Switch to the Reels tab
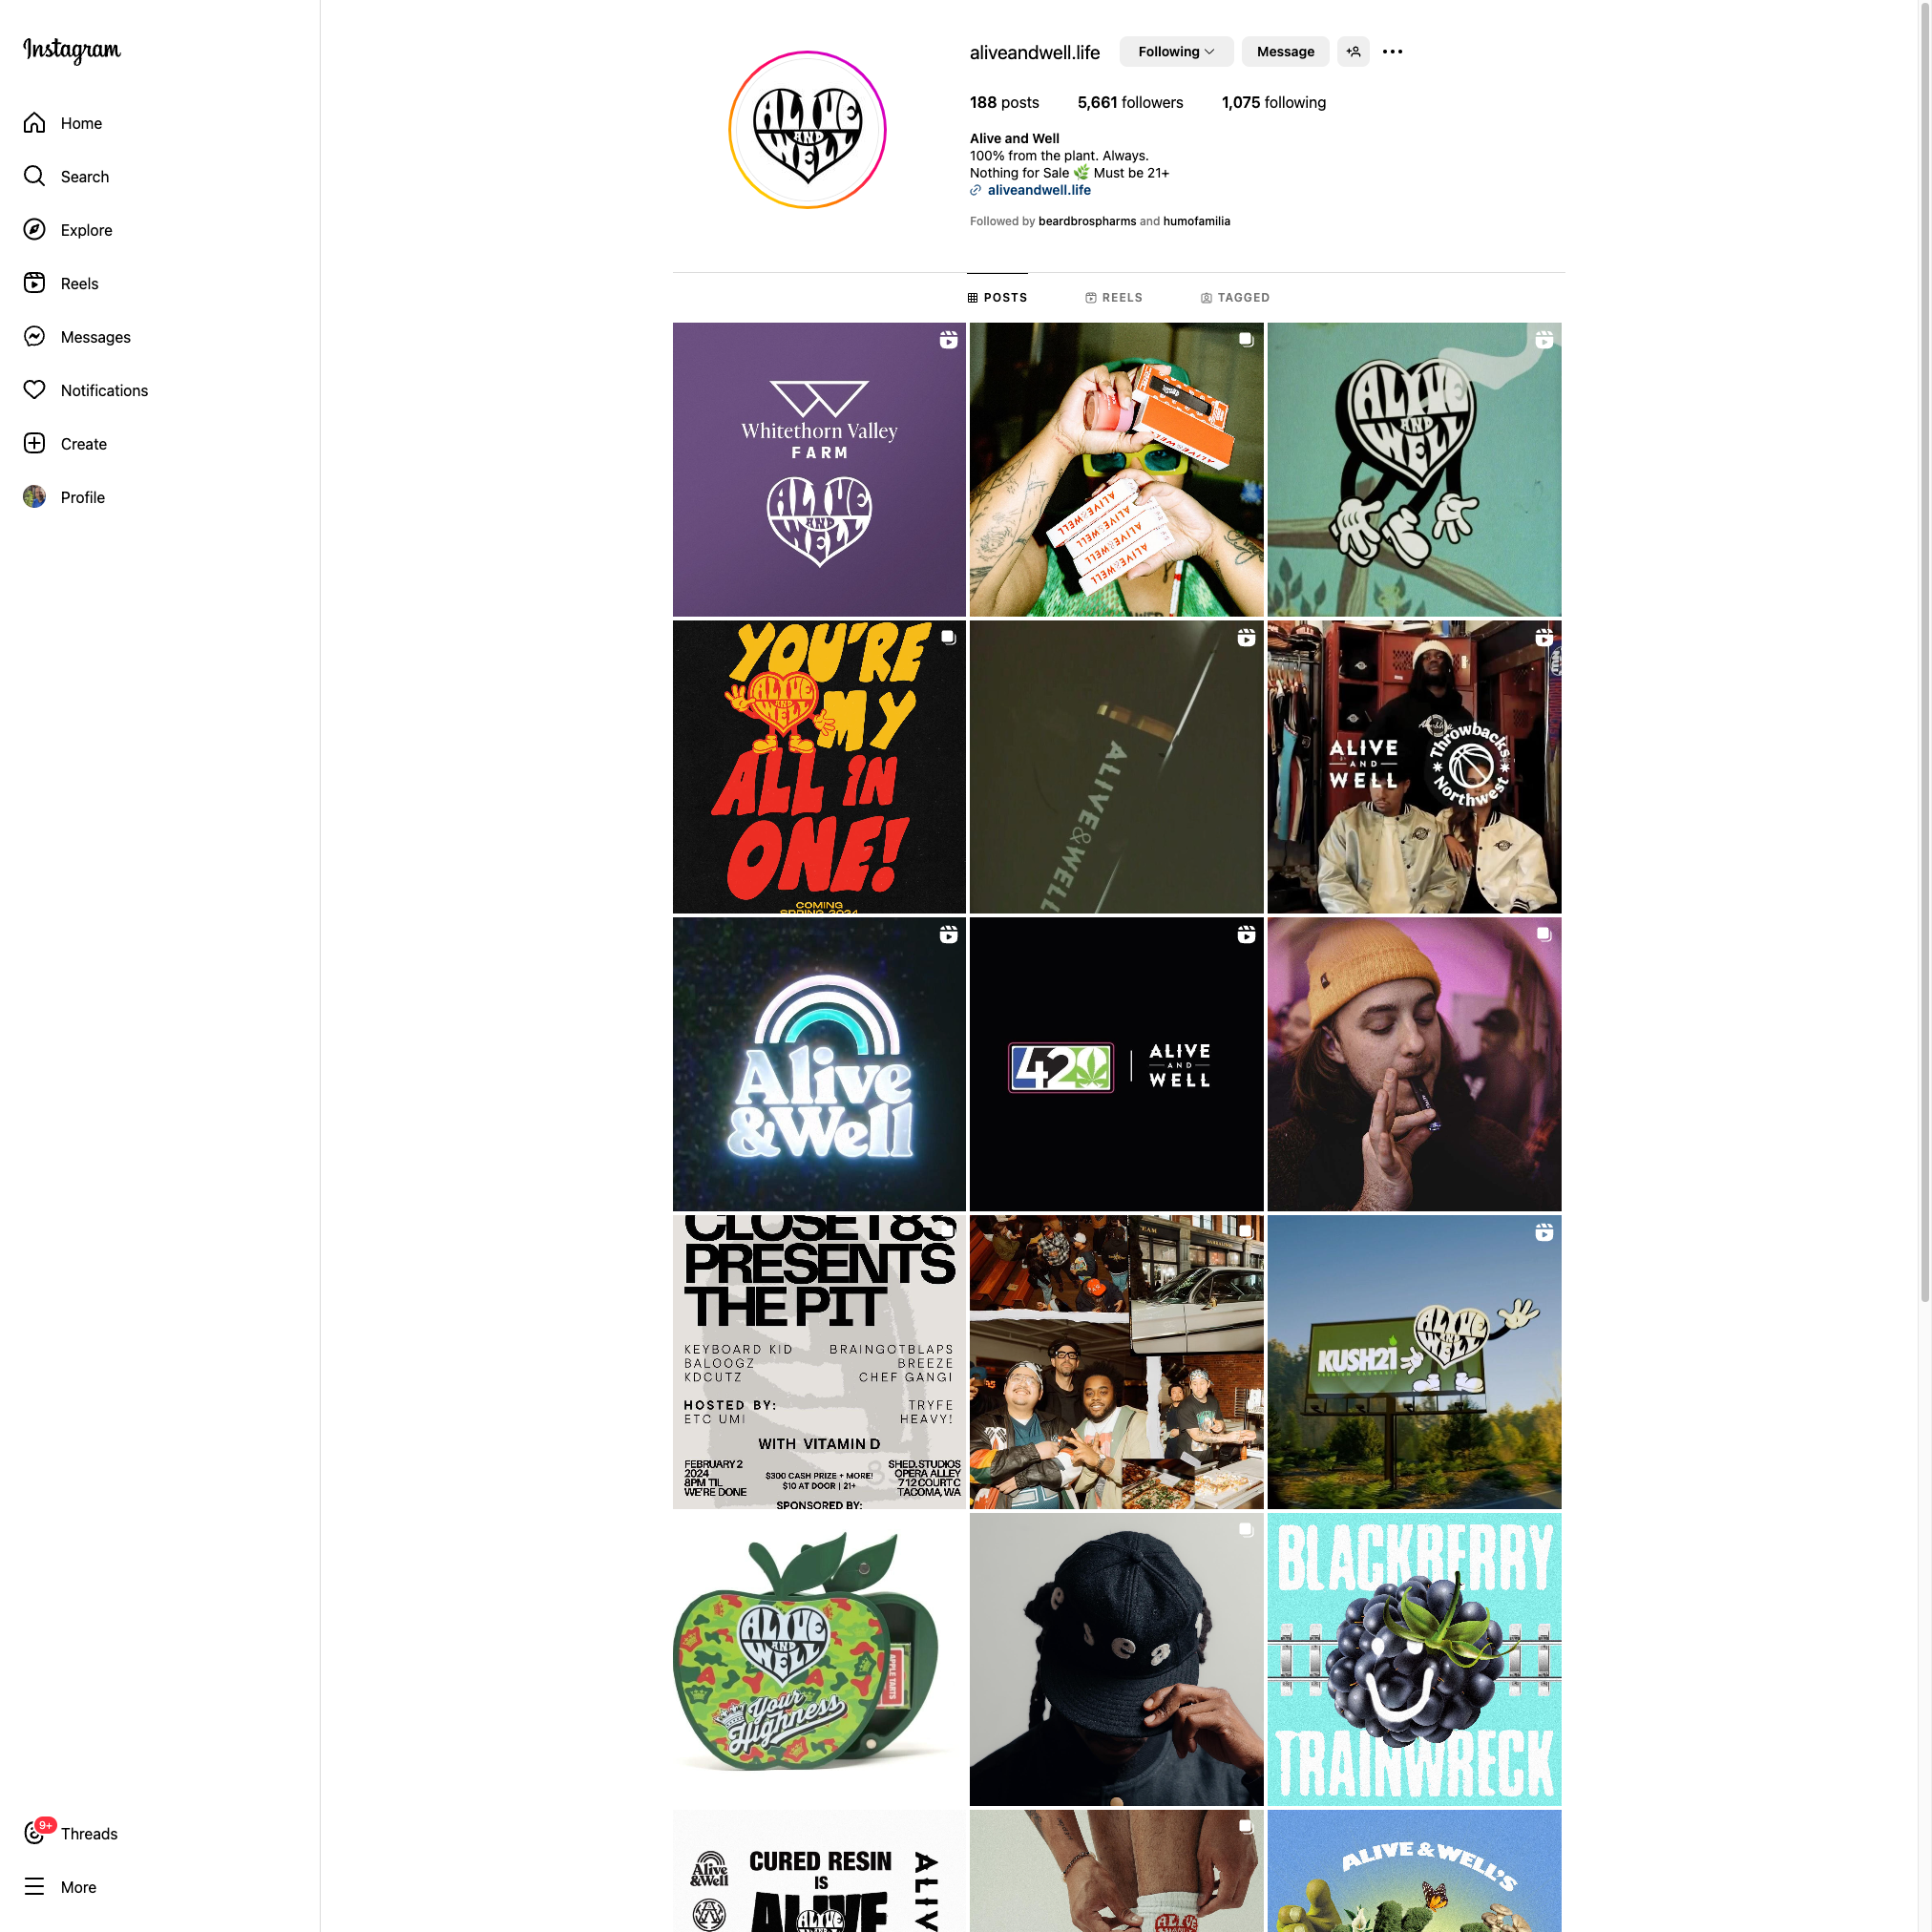1932x1932 pixels. pos(1114,298)
